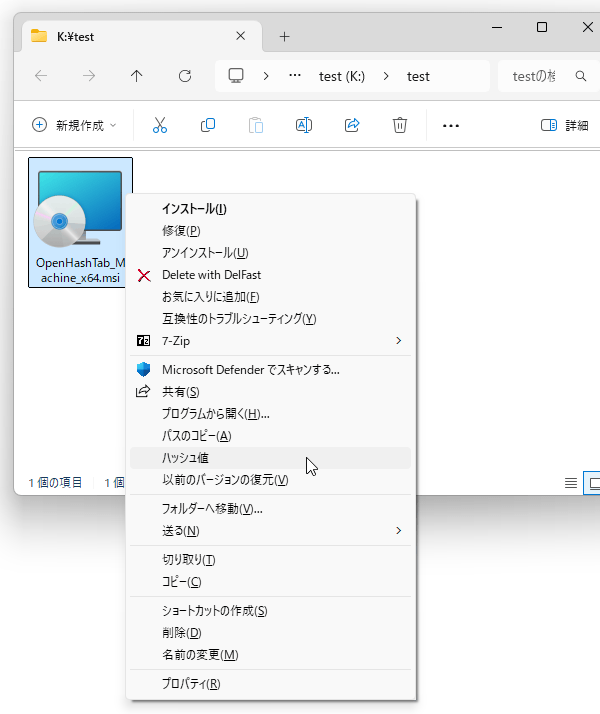
Task: Expand the 送る(N) submenu
Action: [x=270, y=530]
